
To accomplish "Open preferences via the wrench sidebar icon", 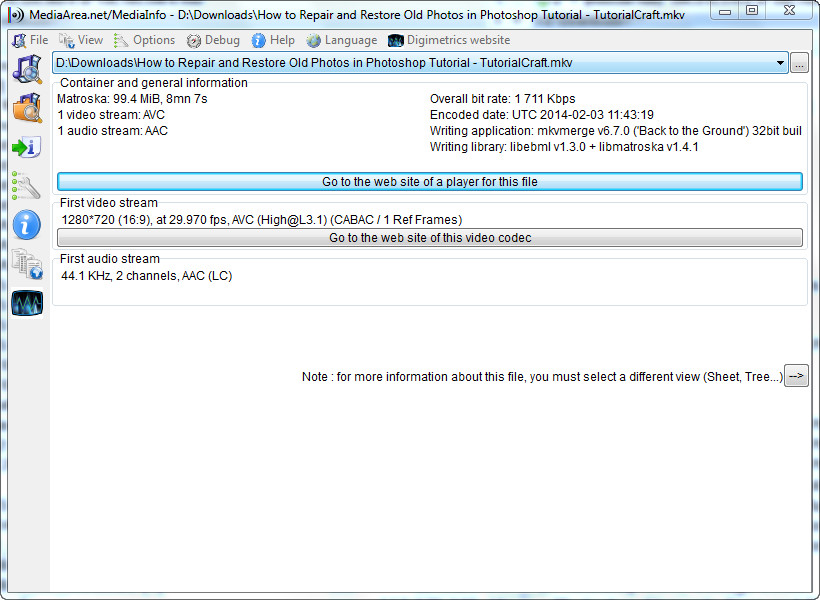I will 26,186.
